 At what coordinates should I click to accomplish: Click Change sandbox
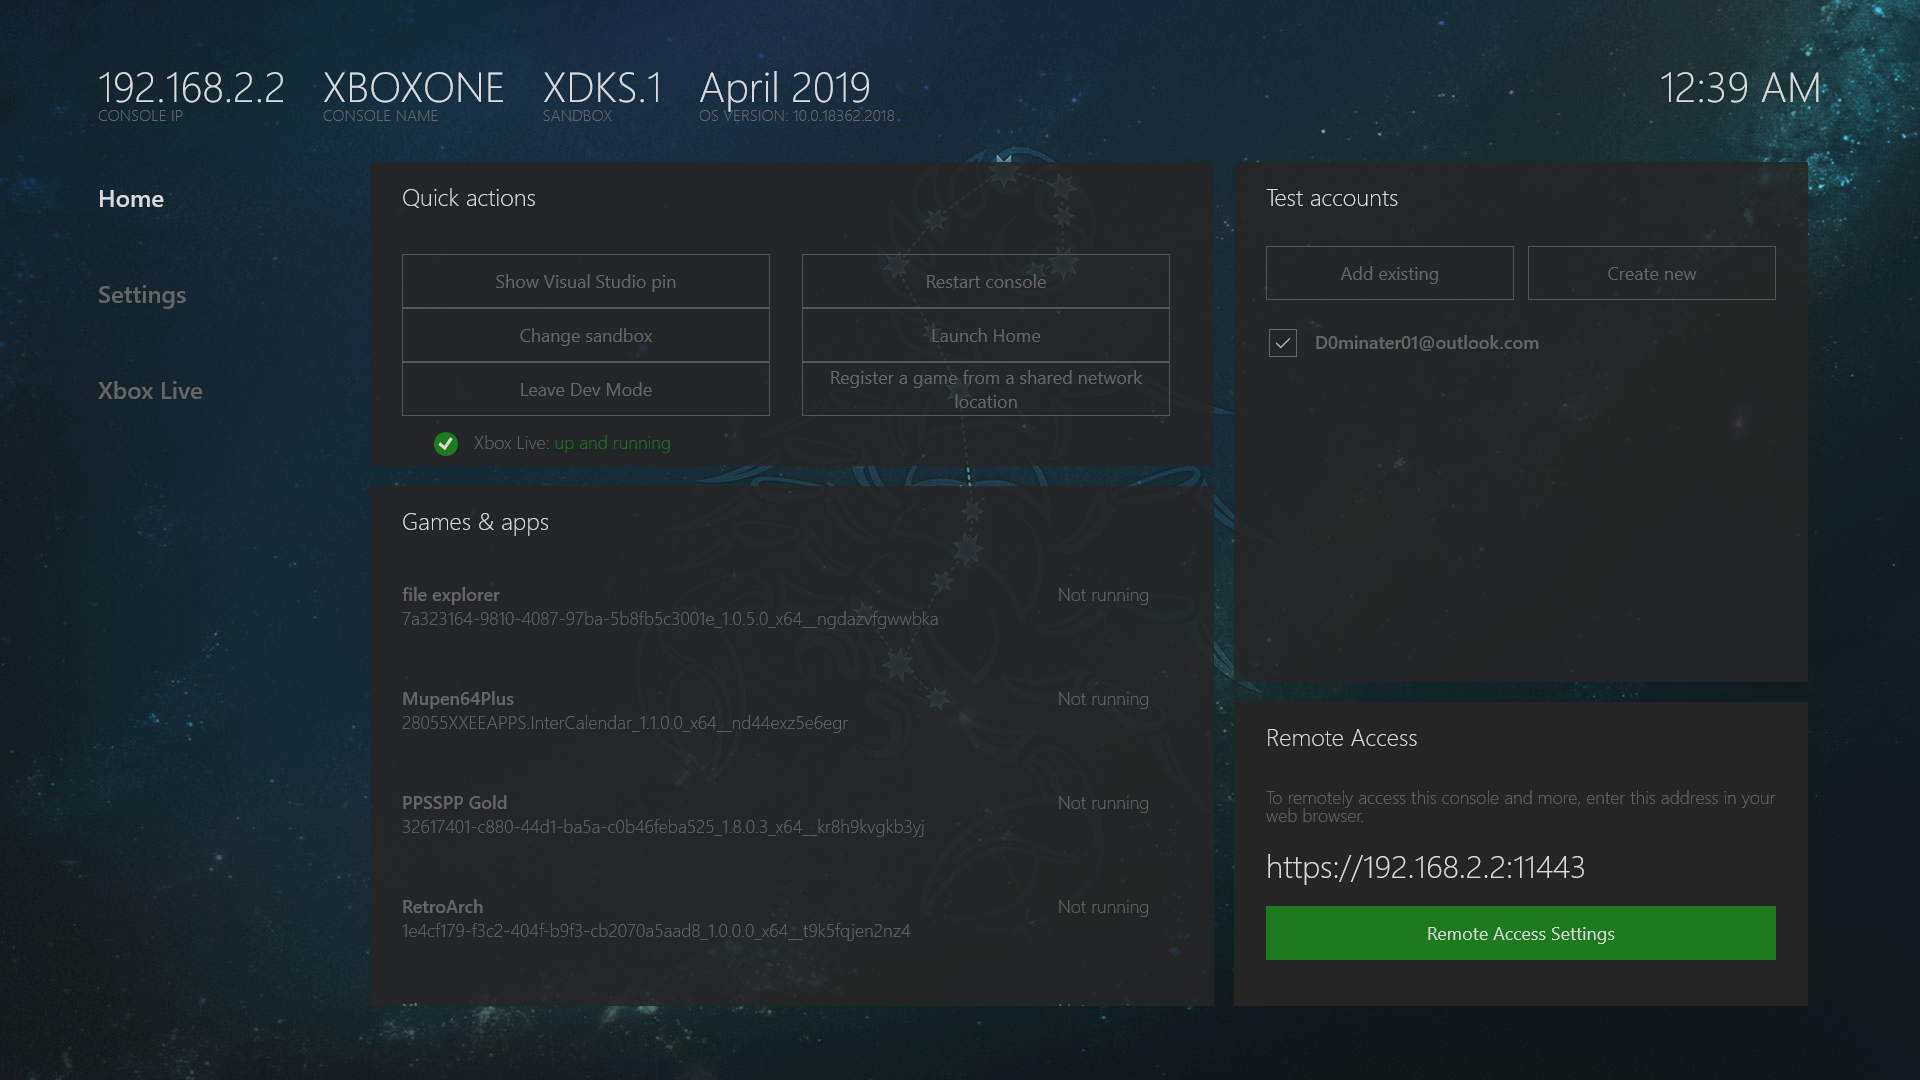click(x=585, y=335)
